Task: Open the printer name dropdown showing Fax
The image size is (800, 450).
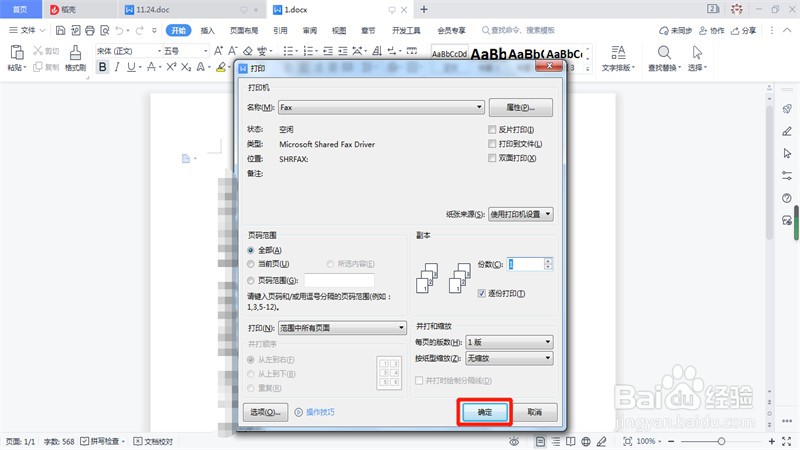Action: coord(381,107)
